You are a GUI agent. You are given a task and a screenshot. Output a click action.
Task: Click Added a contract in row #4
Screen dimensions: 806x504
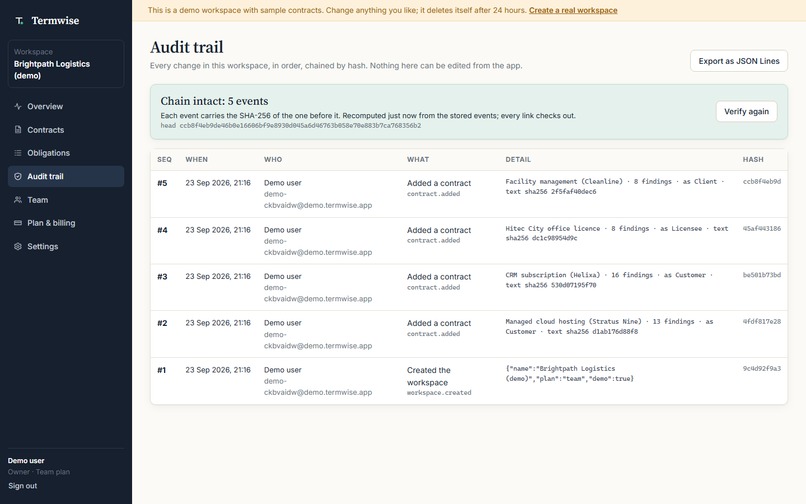(x=439, y=230)
